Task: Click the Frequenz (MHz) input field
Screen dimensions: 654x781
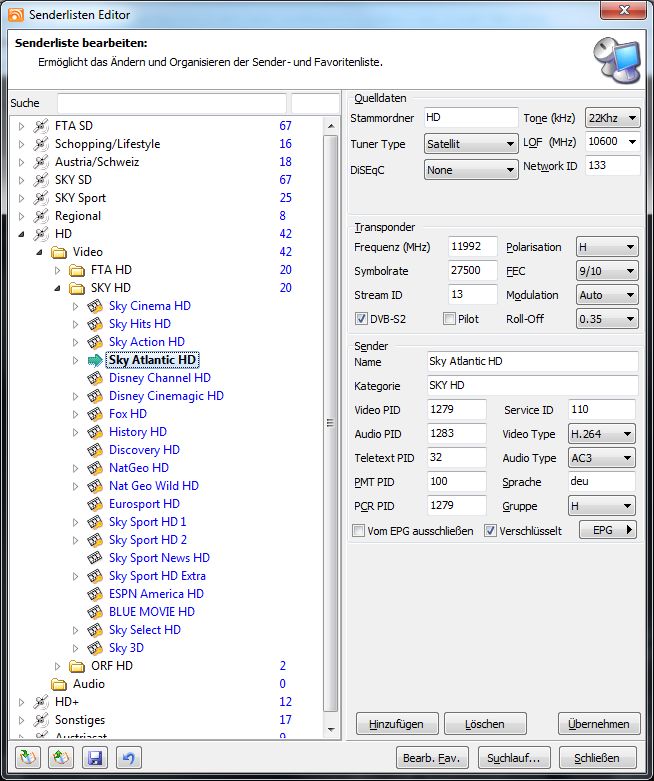Action: tap(472, 247)
